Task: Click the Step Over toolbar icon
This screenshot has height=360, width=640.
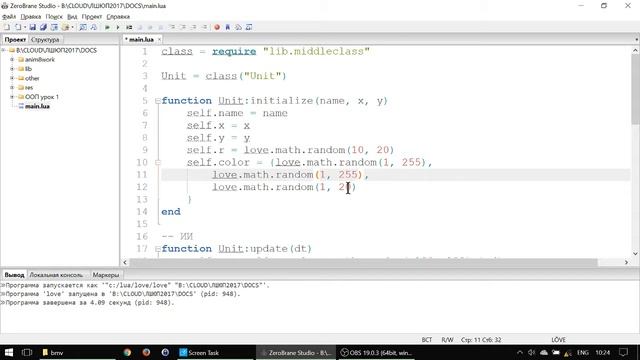Action: tap(182, 27)
